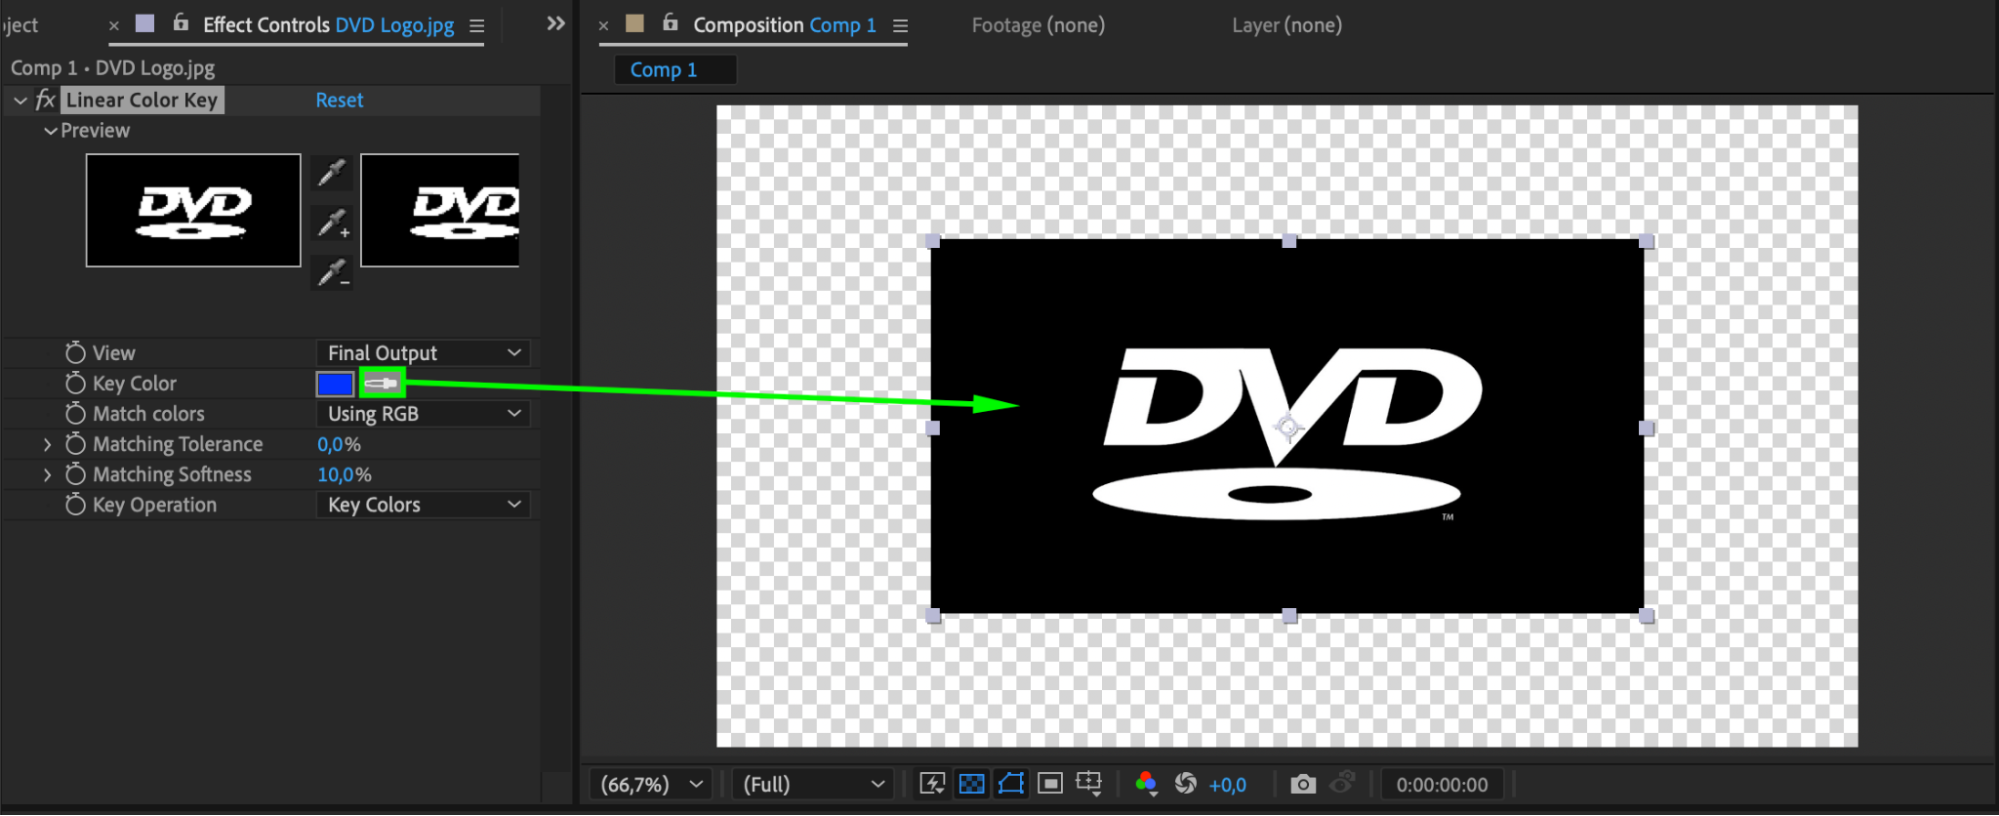The height and width of the screenshot is (816, 1999).
Task: Click the Comp 1 · DVD Logo.jpg header text
Action: (113, 68)
